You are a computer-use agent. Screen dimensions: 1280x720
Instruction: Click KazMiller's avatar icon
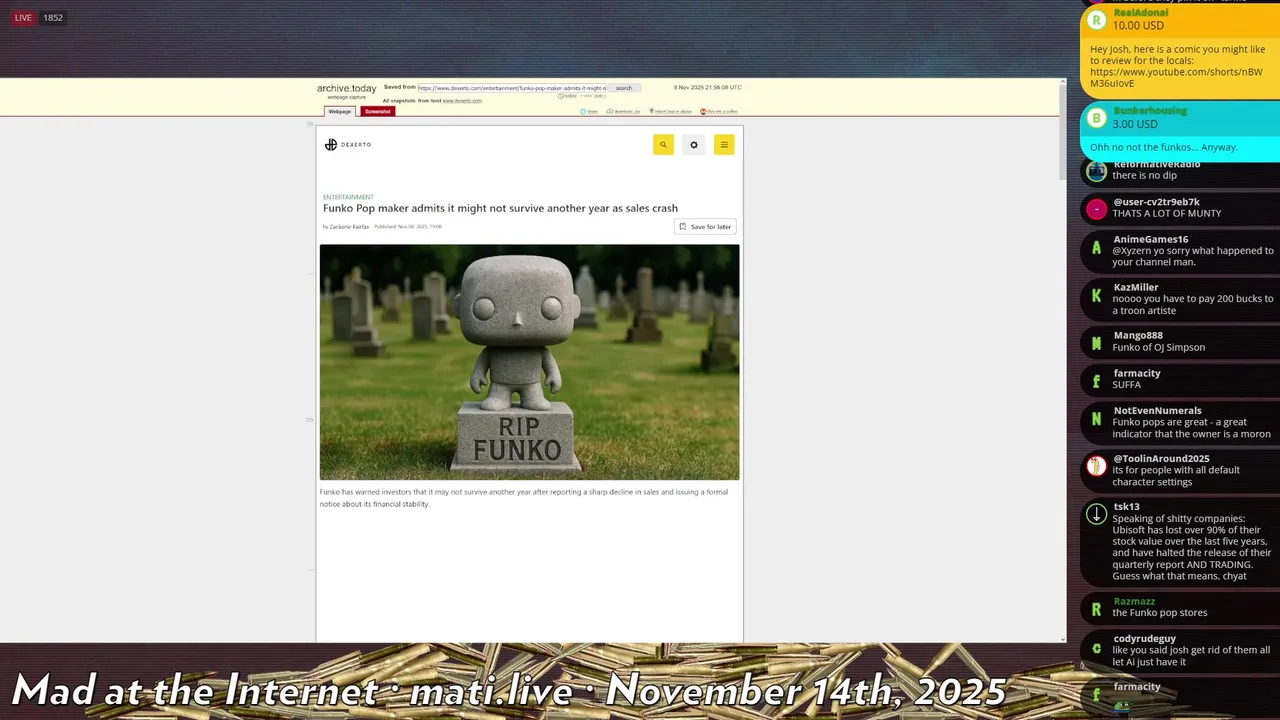(1097, 295)
